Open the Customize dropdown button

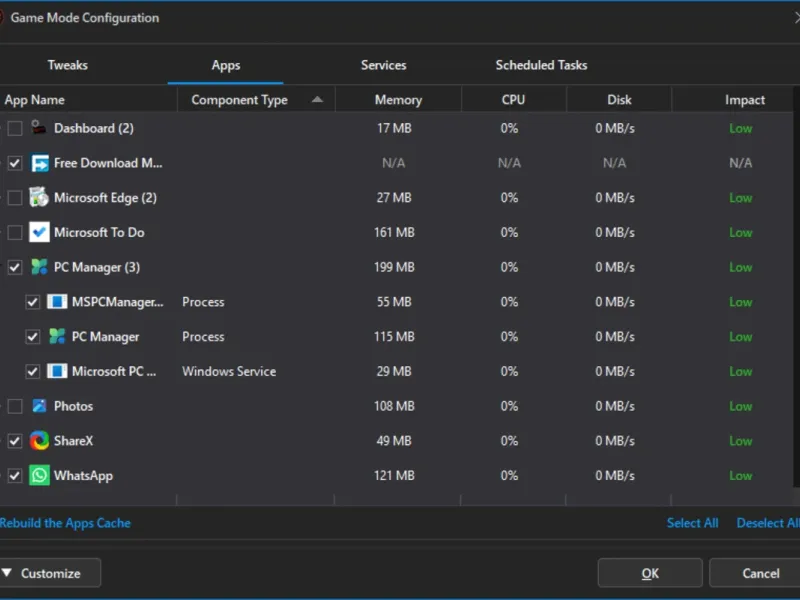(x=51, y=573)
